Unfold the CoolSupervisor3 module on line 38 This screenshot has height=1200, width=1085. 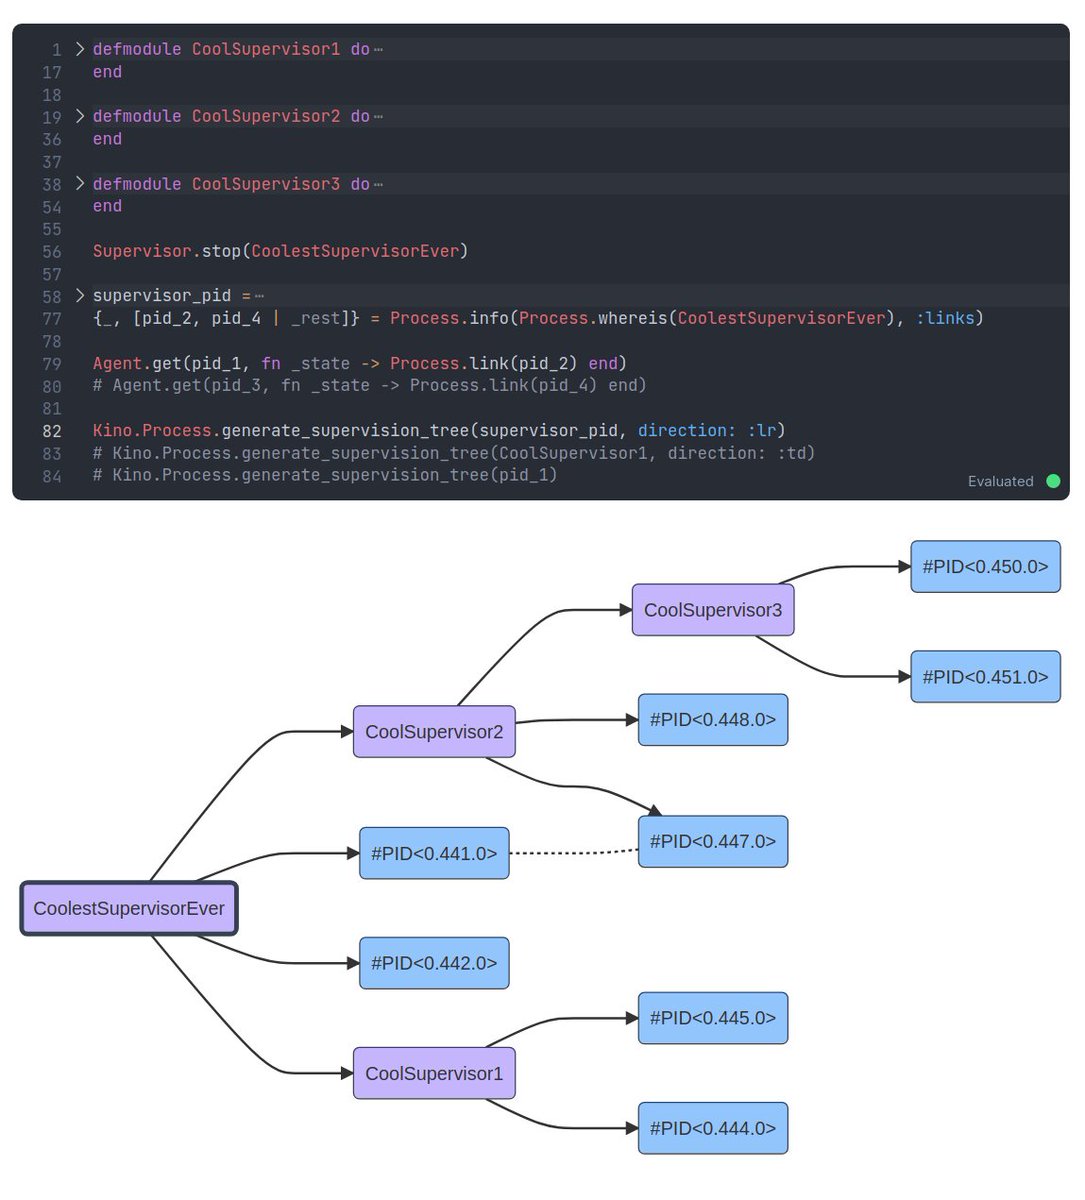tap(79, 184)
